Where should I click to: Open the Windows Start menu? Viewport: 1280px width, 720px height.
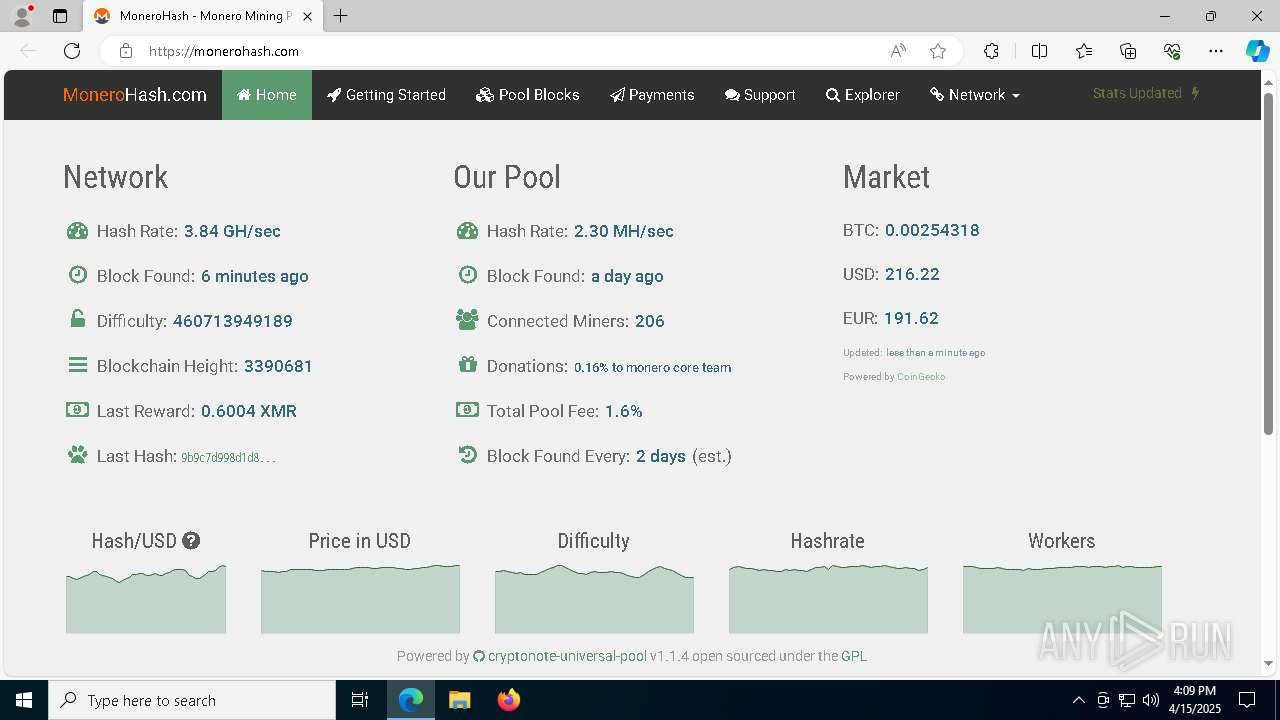(24, 700)
